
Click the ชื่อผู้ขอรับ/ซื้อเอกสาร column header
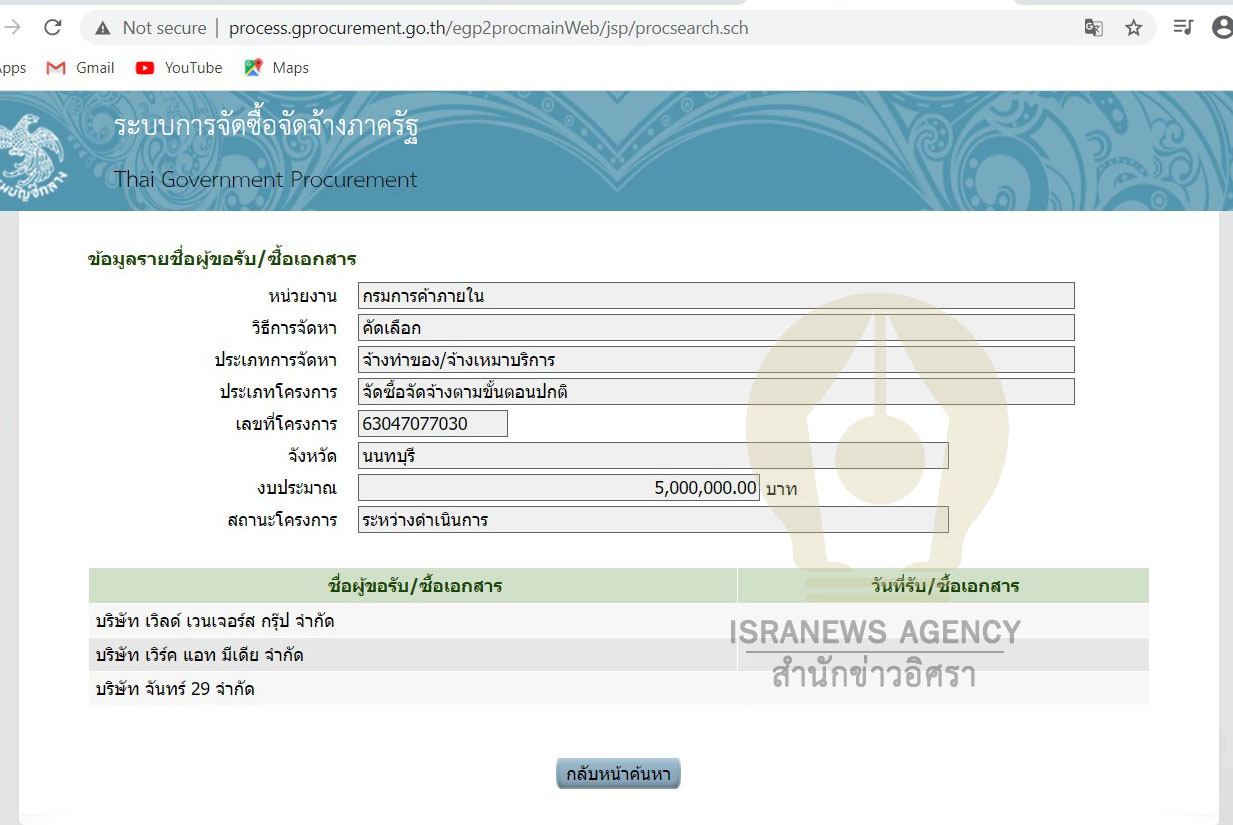(x=414, y=586)
